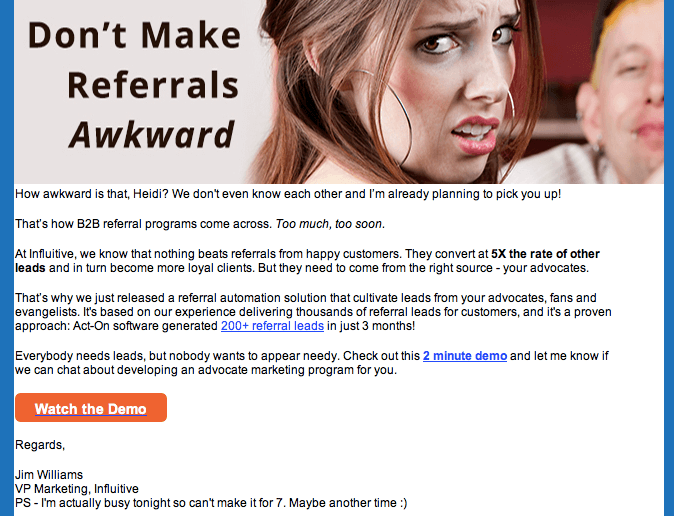This screenshot has width=674, height=516.
Task: Click the PS note about being busy tonight
Action: point(211,503)
